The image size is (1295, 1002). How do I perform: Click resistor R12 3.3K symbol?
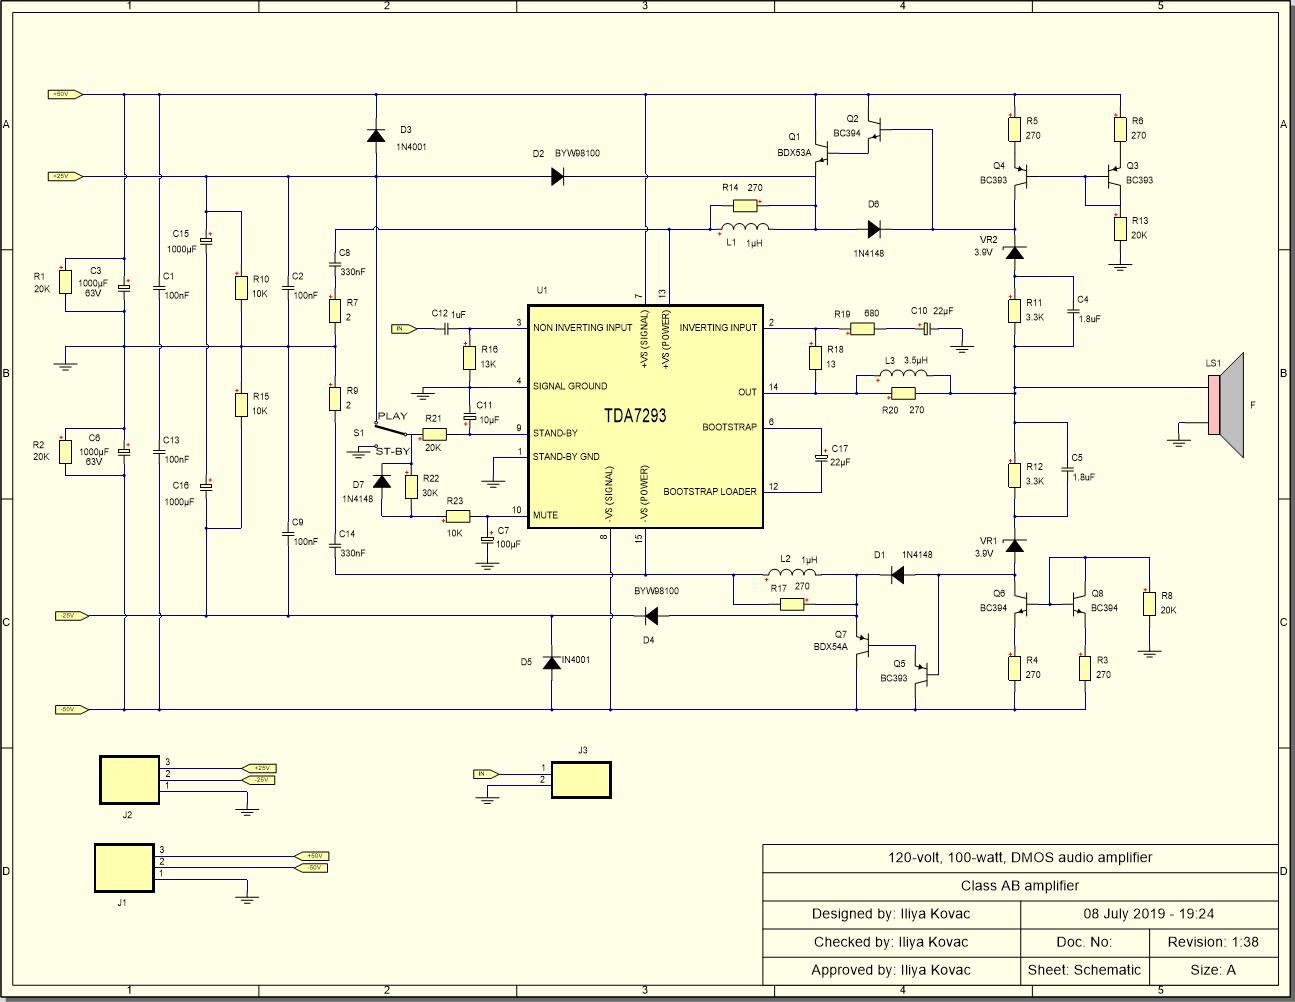click(x=1015, y=474)
